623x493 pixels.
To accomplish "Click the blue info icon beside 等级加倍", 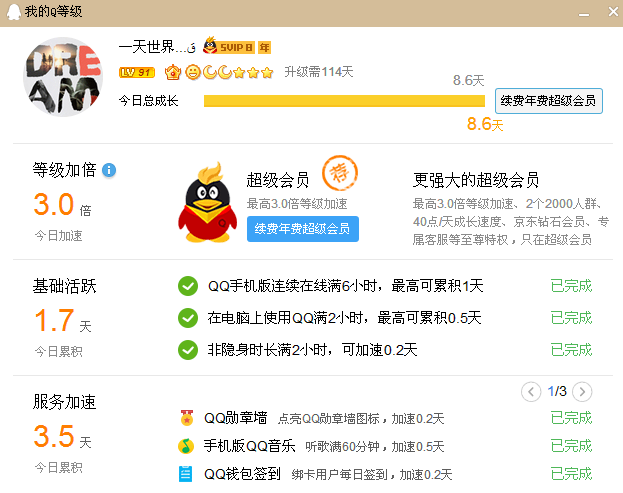I will [x=109, y=170].
